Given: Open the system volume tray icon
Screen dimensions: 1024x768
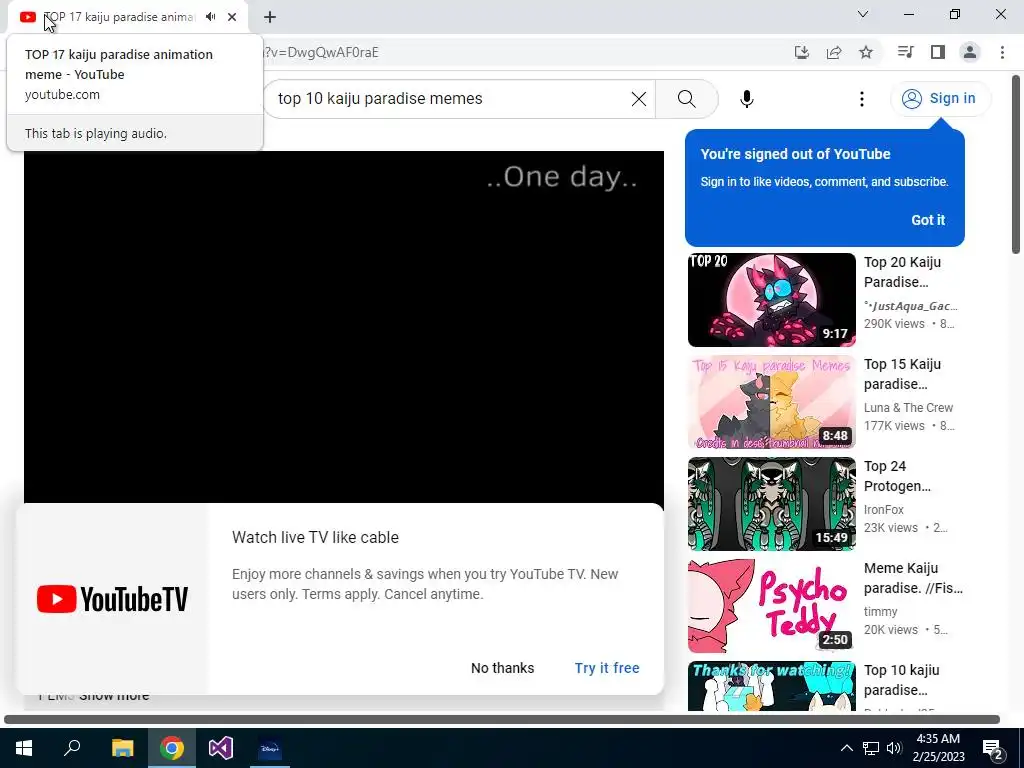Looking at the screenshot, I should (x=894, y=748).
